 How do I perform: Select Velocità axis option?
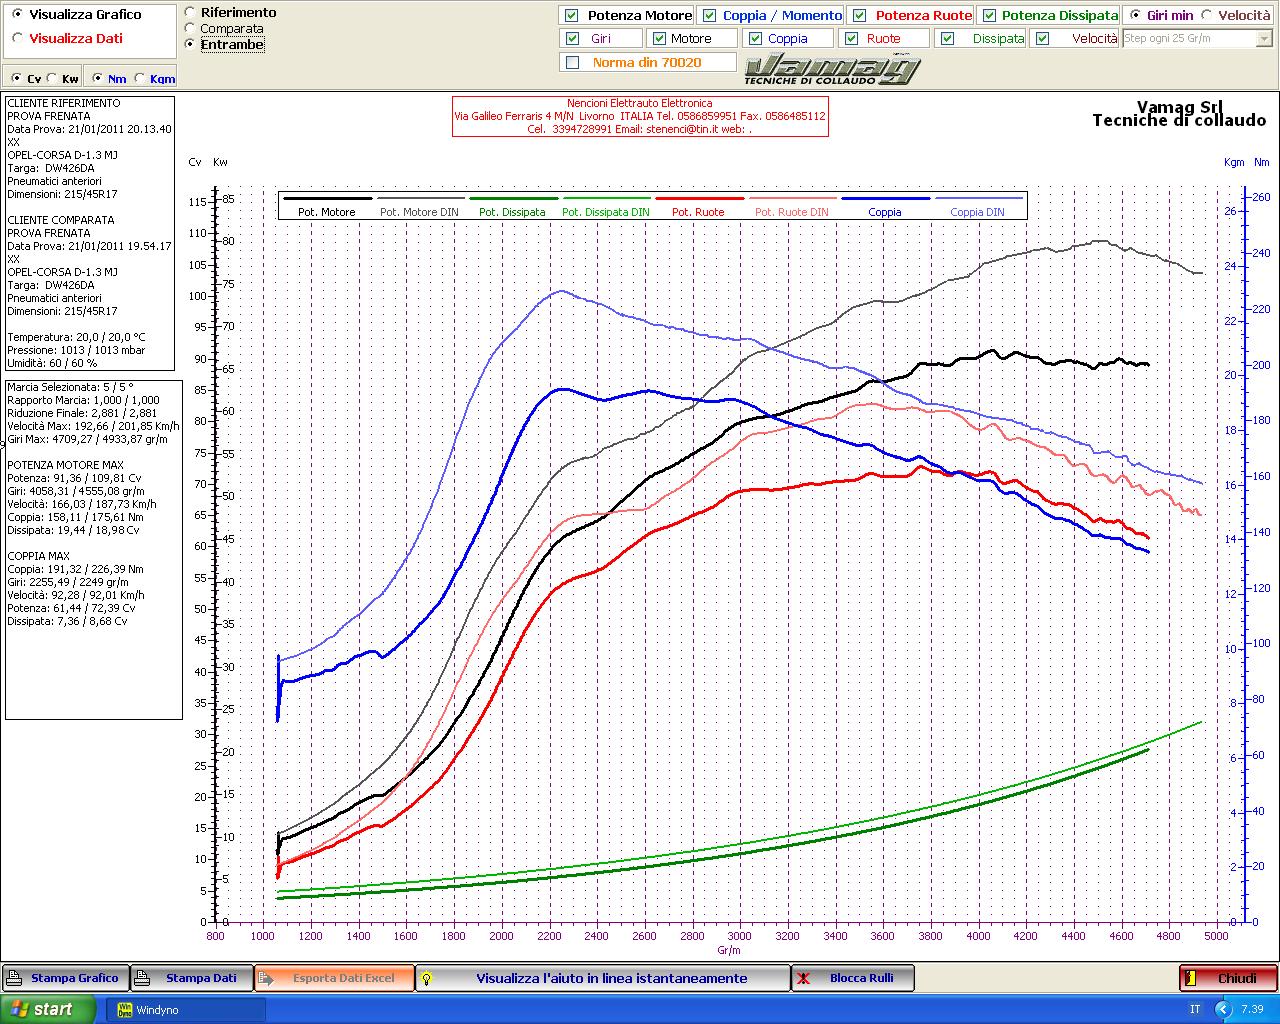1207,15
